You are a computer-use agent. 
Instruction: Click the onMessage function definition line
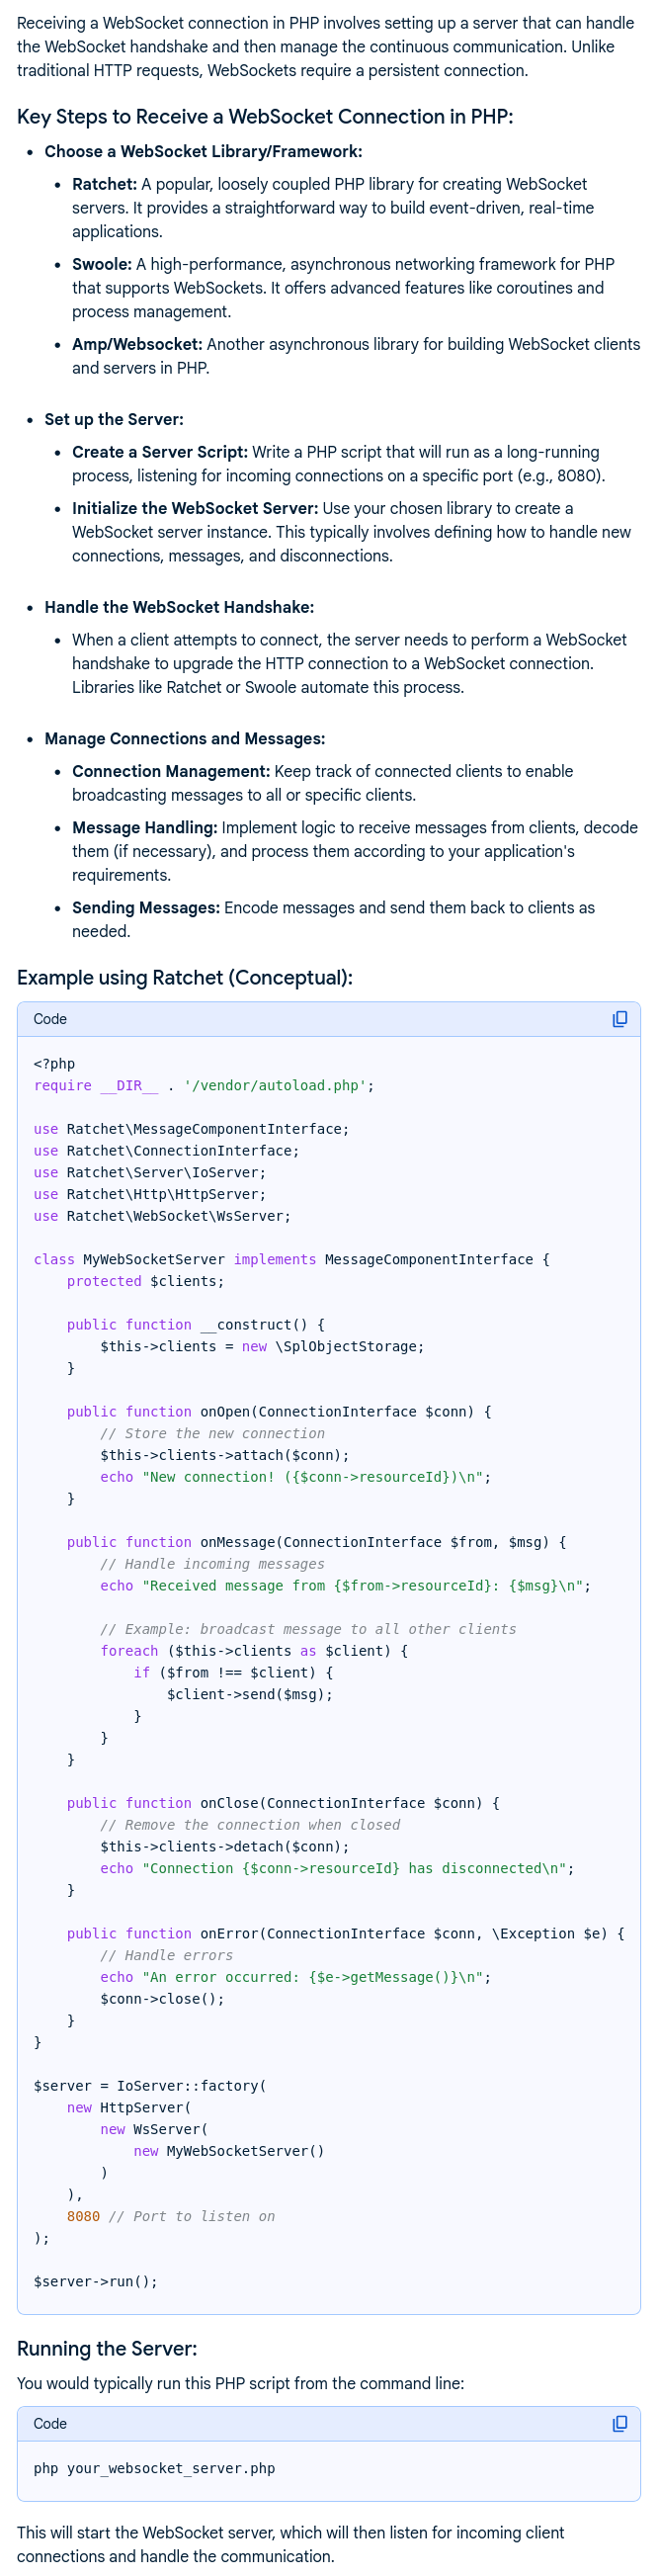pos(316,1542)
